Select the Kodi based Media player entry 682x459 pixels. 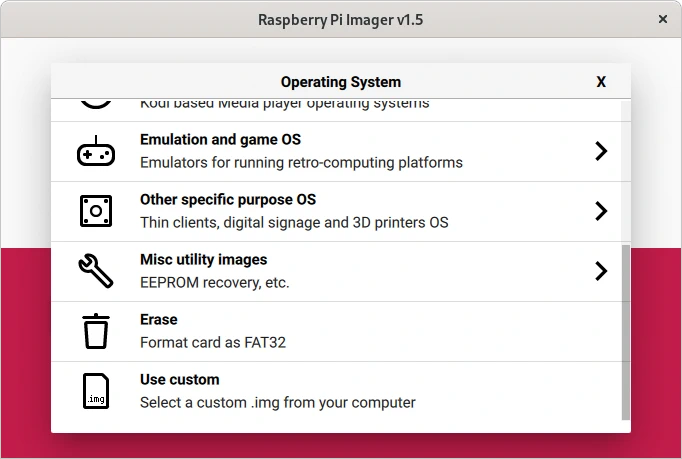pos(284,104)
